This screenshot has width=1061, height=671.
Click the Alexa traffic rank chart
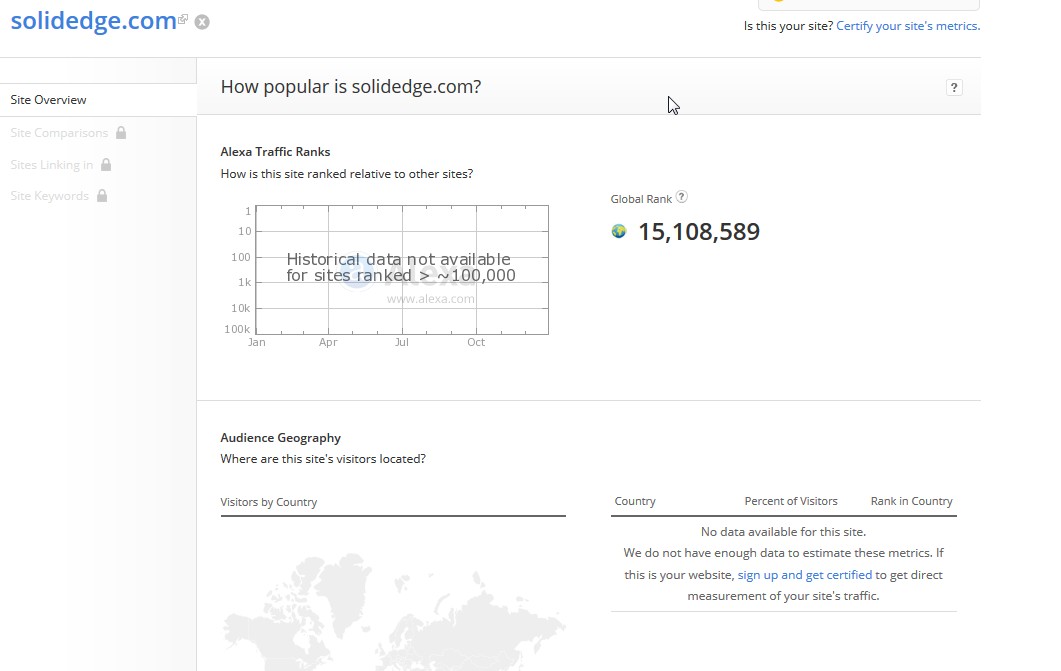pos(402,270)
